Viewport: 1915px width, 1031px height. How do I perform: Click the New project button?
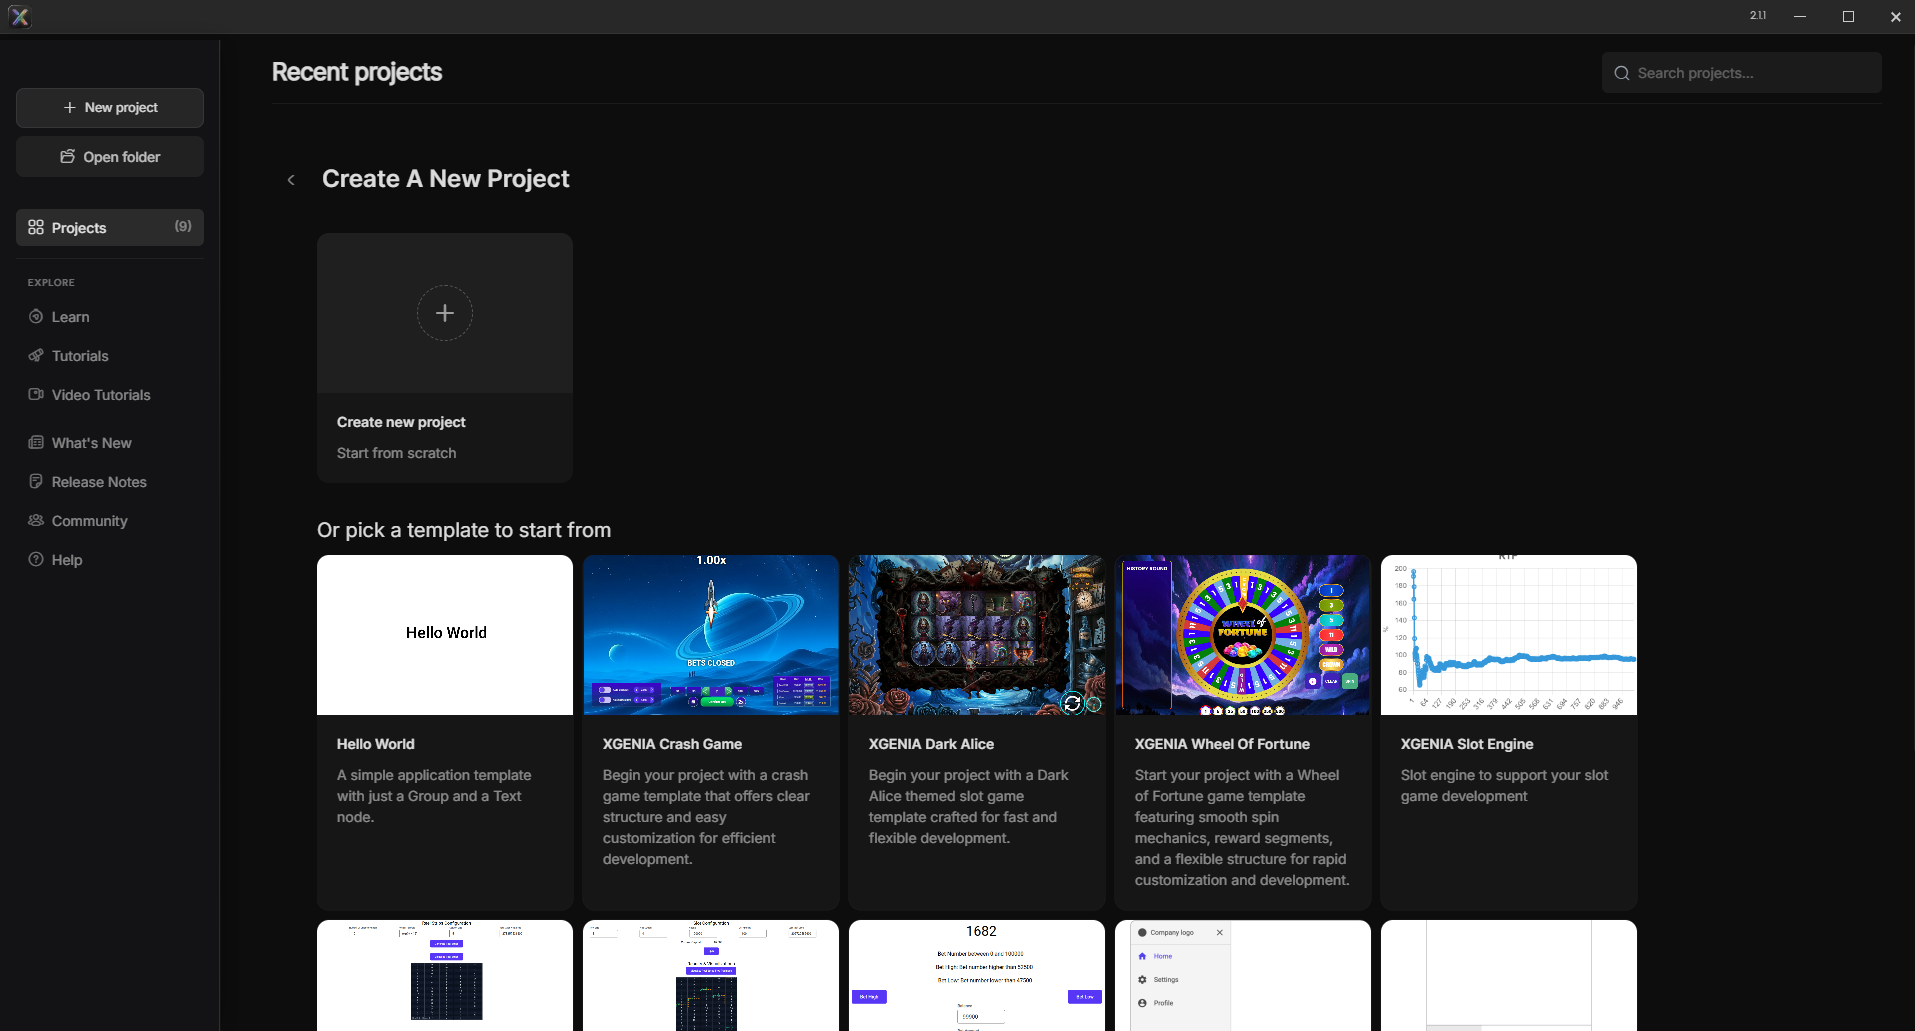point(110,108)
